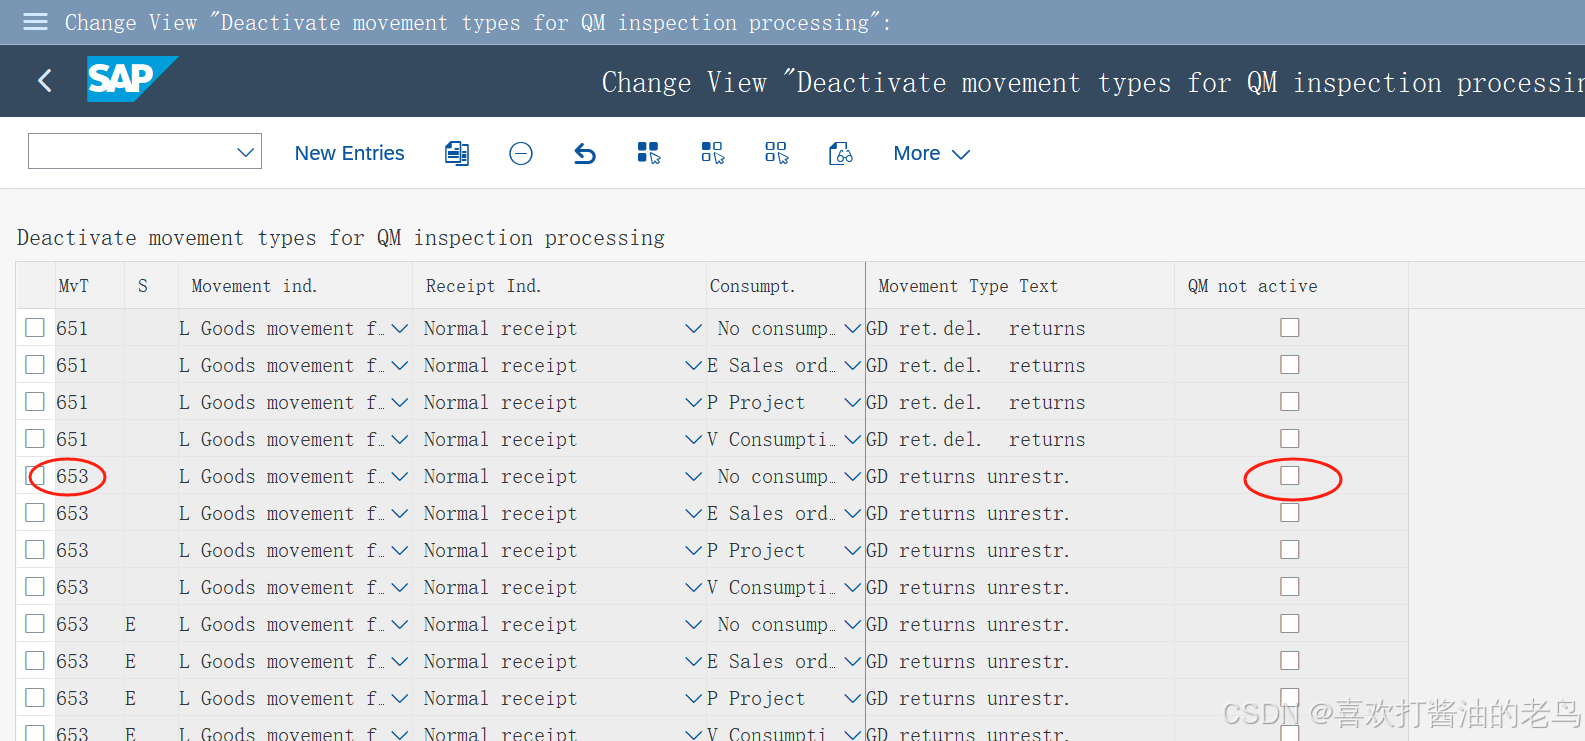1585x741 pixels.
Task: Select the 651 No consump. row checkbox
Action: (x=35, y=328)
